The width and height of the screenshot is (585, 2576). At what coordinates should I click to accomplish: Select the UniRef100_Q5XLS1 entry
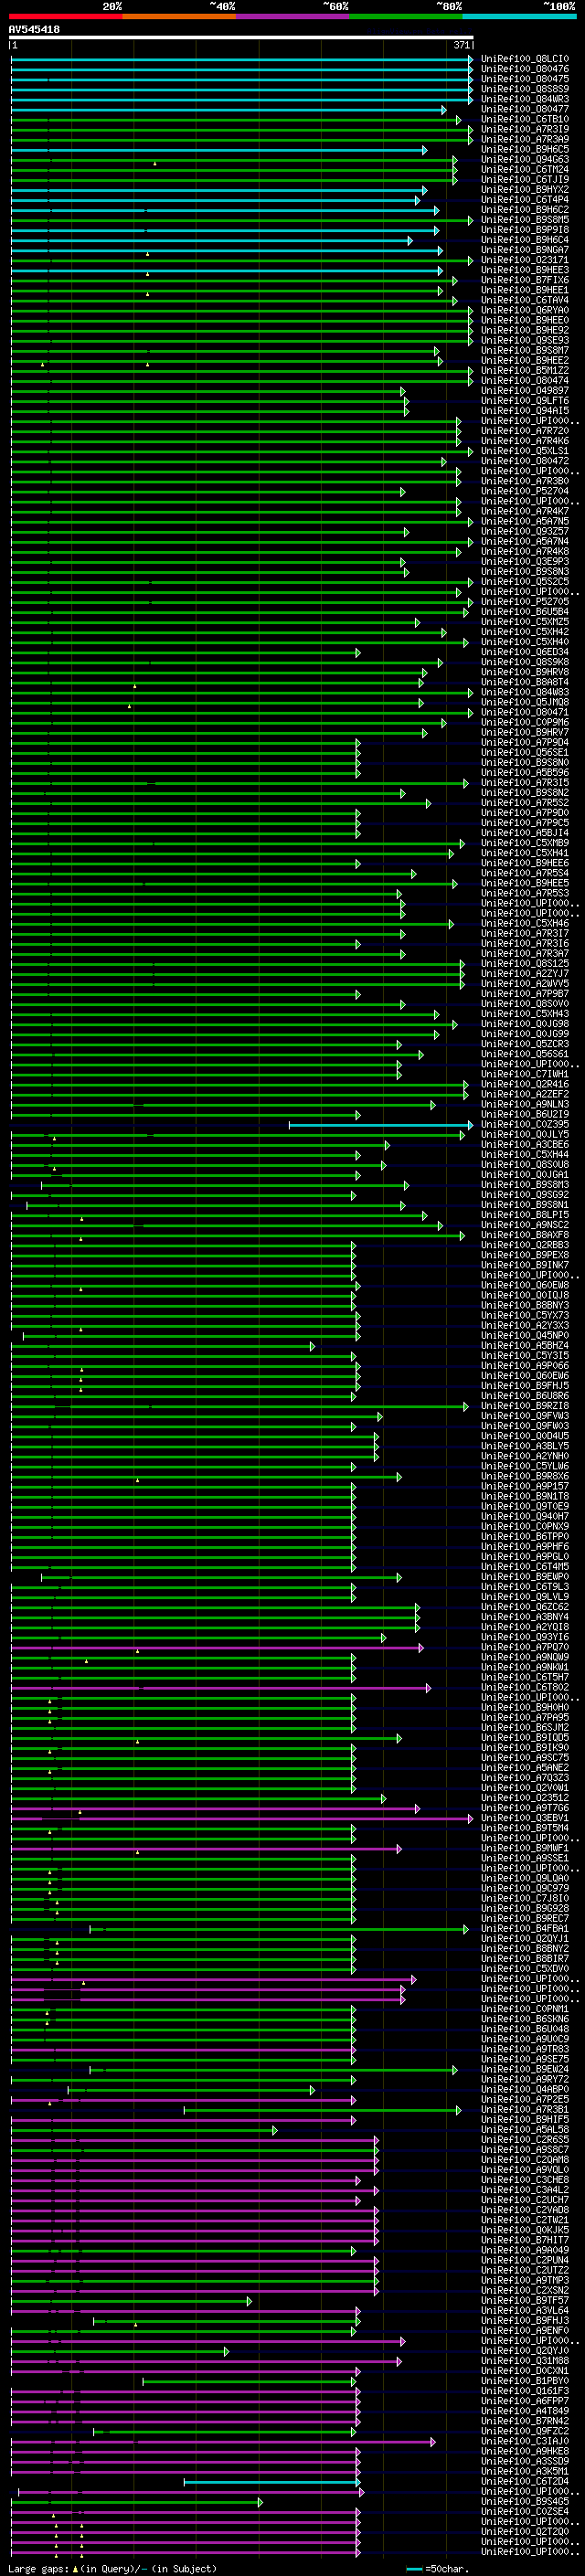(x=525, y=451)
